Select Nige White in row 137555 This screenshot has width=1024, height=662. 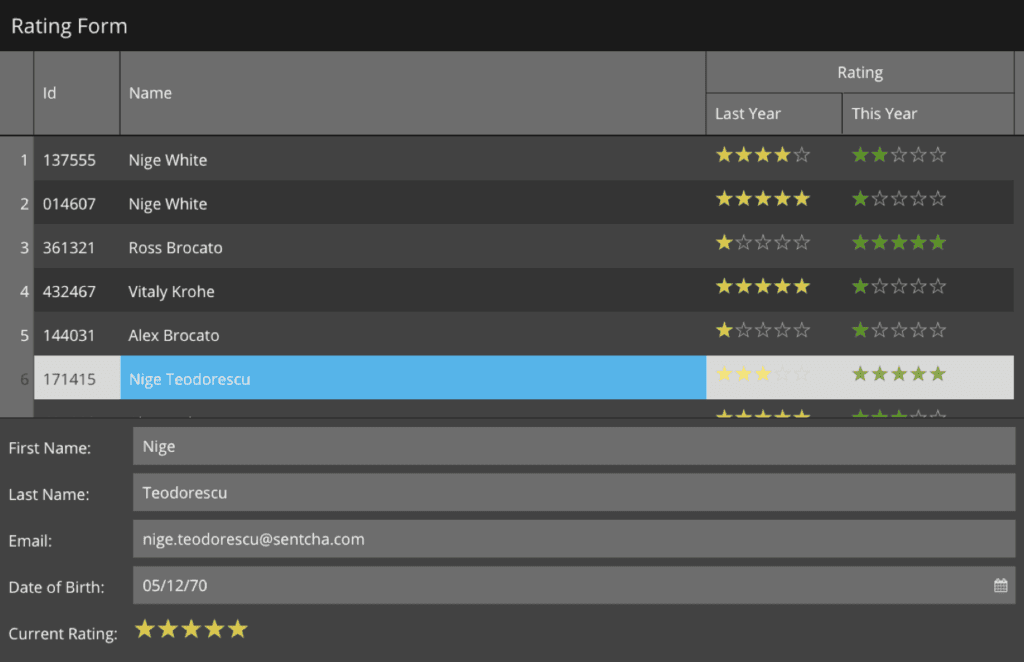click(x=413, y=160)
